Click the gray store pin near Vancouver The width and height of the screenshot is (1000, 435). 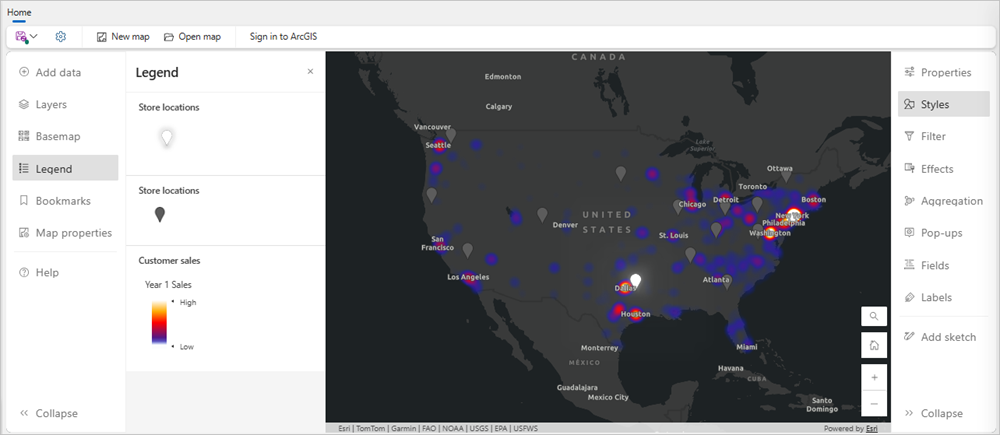[x=451, y=135]
